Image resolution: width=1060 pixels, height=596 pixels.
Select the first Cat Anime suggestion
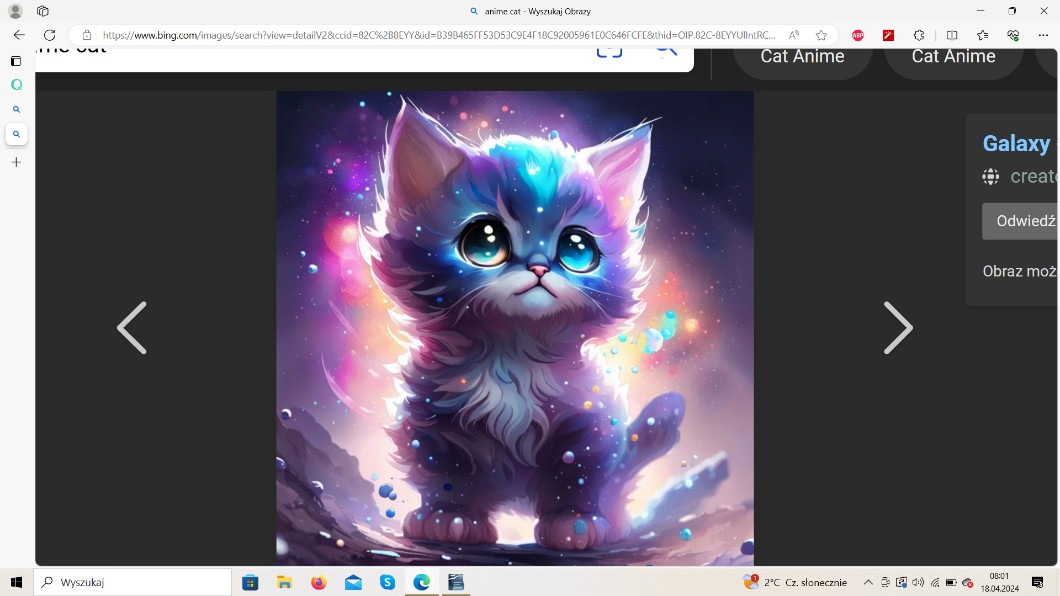[802, 57]
